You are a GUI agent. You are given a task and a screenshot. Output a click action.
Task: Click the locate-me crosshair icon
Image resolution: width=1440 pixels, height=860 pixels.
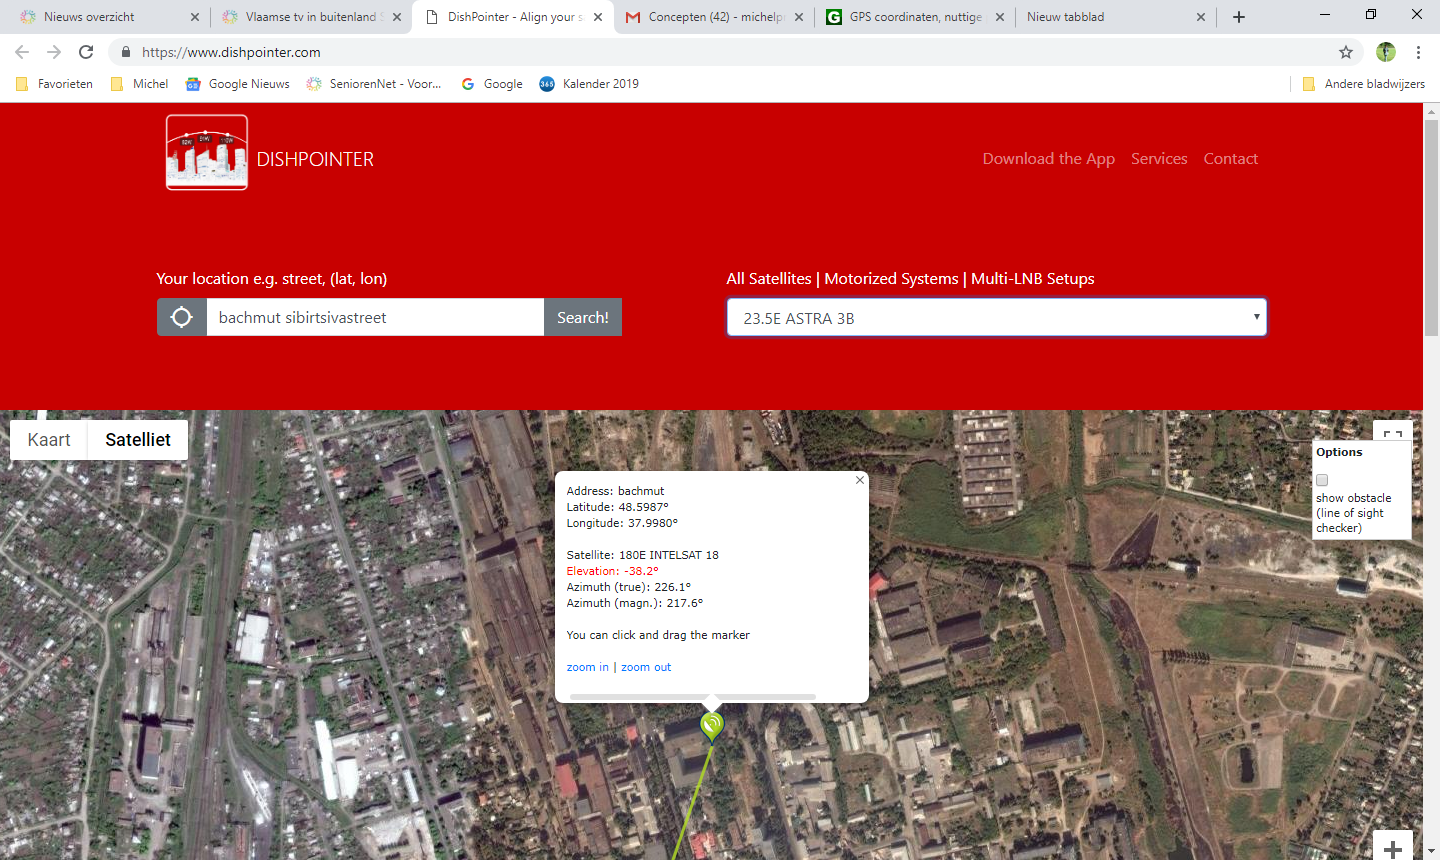(181, 317)
